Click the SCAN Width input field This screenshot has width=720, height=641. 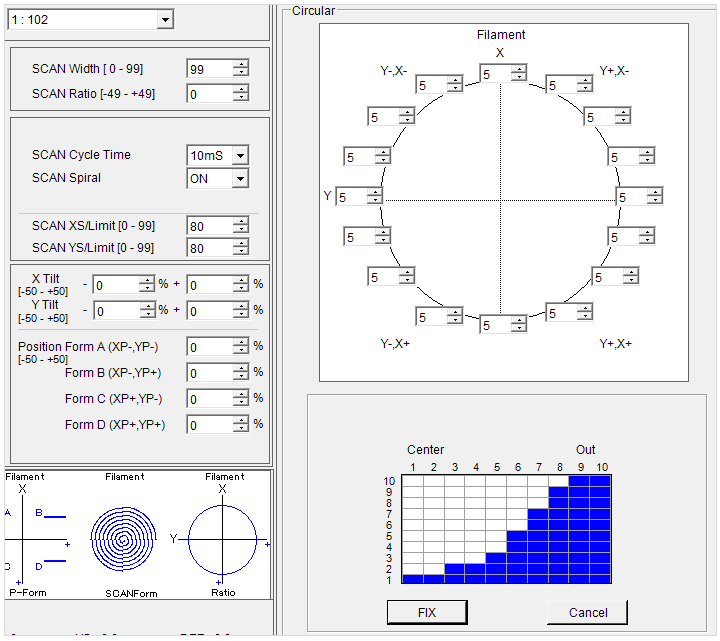click(x=209, y=69)
